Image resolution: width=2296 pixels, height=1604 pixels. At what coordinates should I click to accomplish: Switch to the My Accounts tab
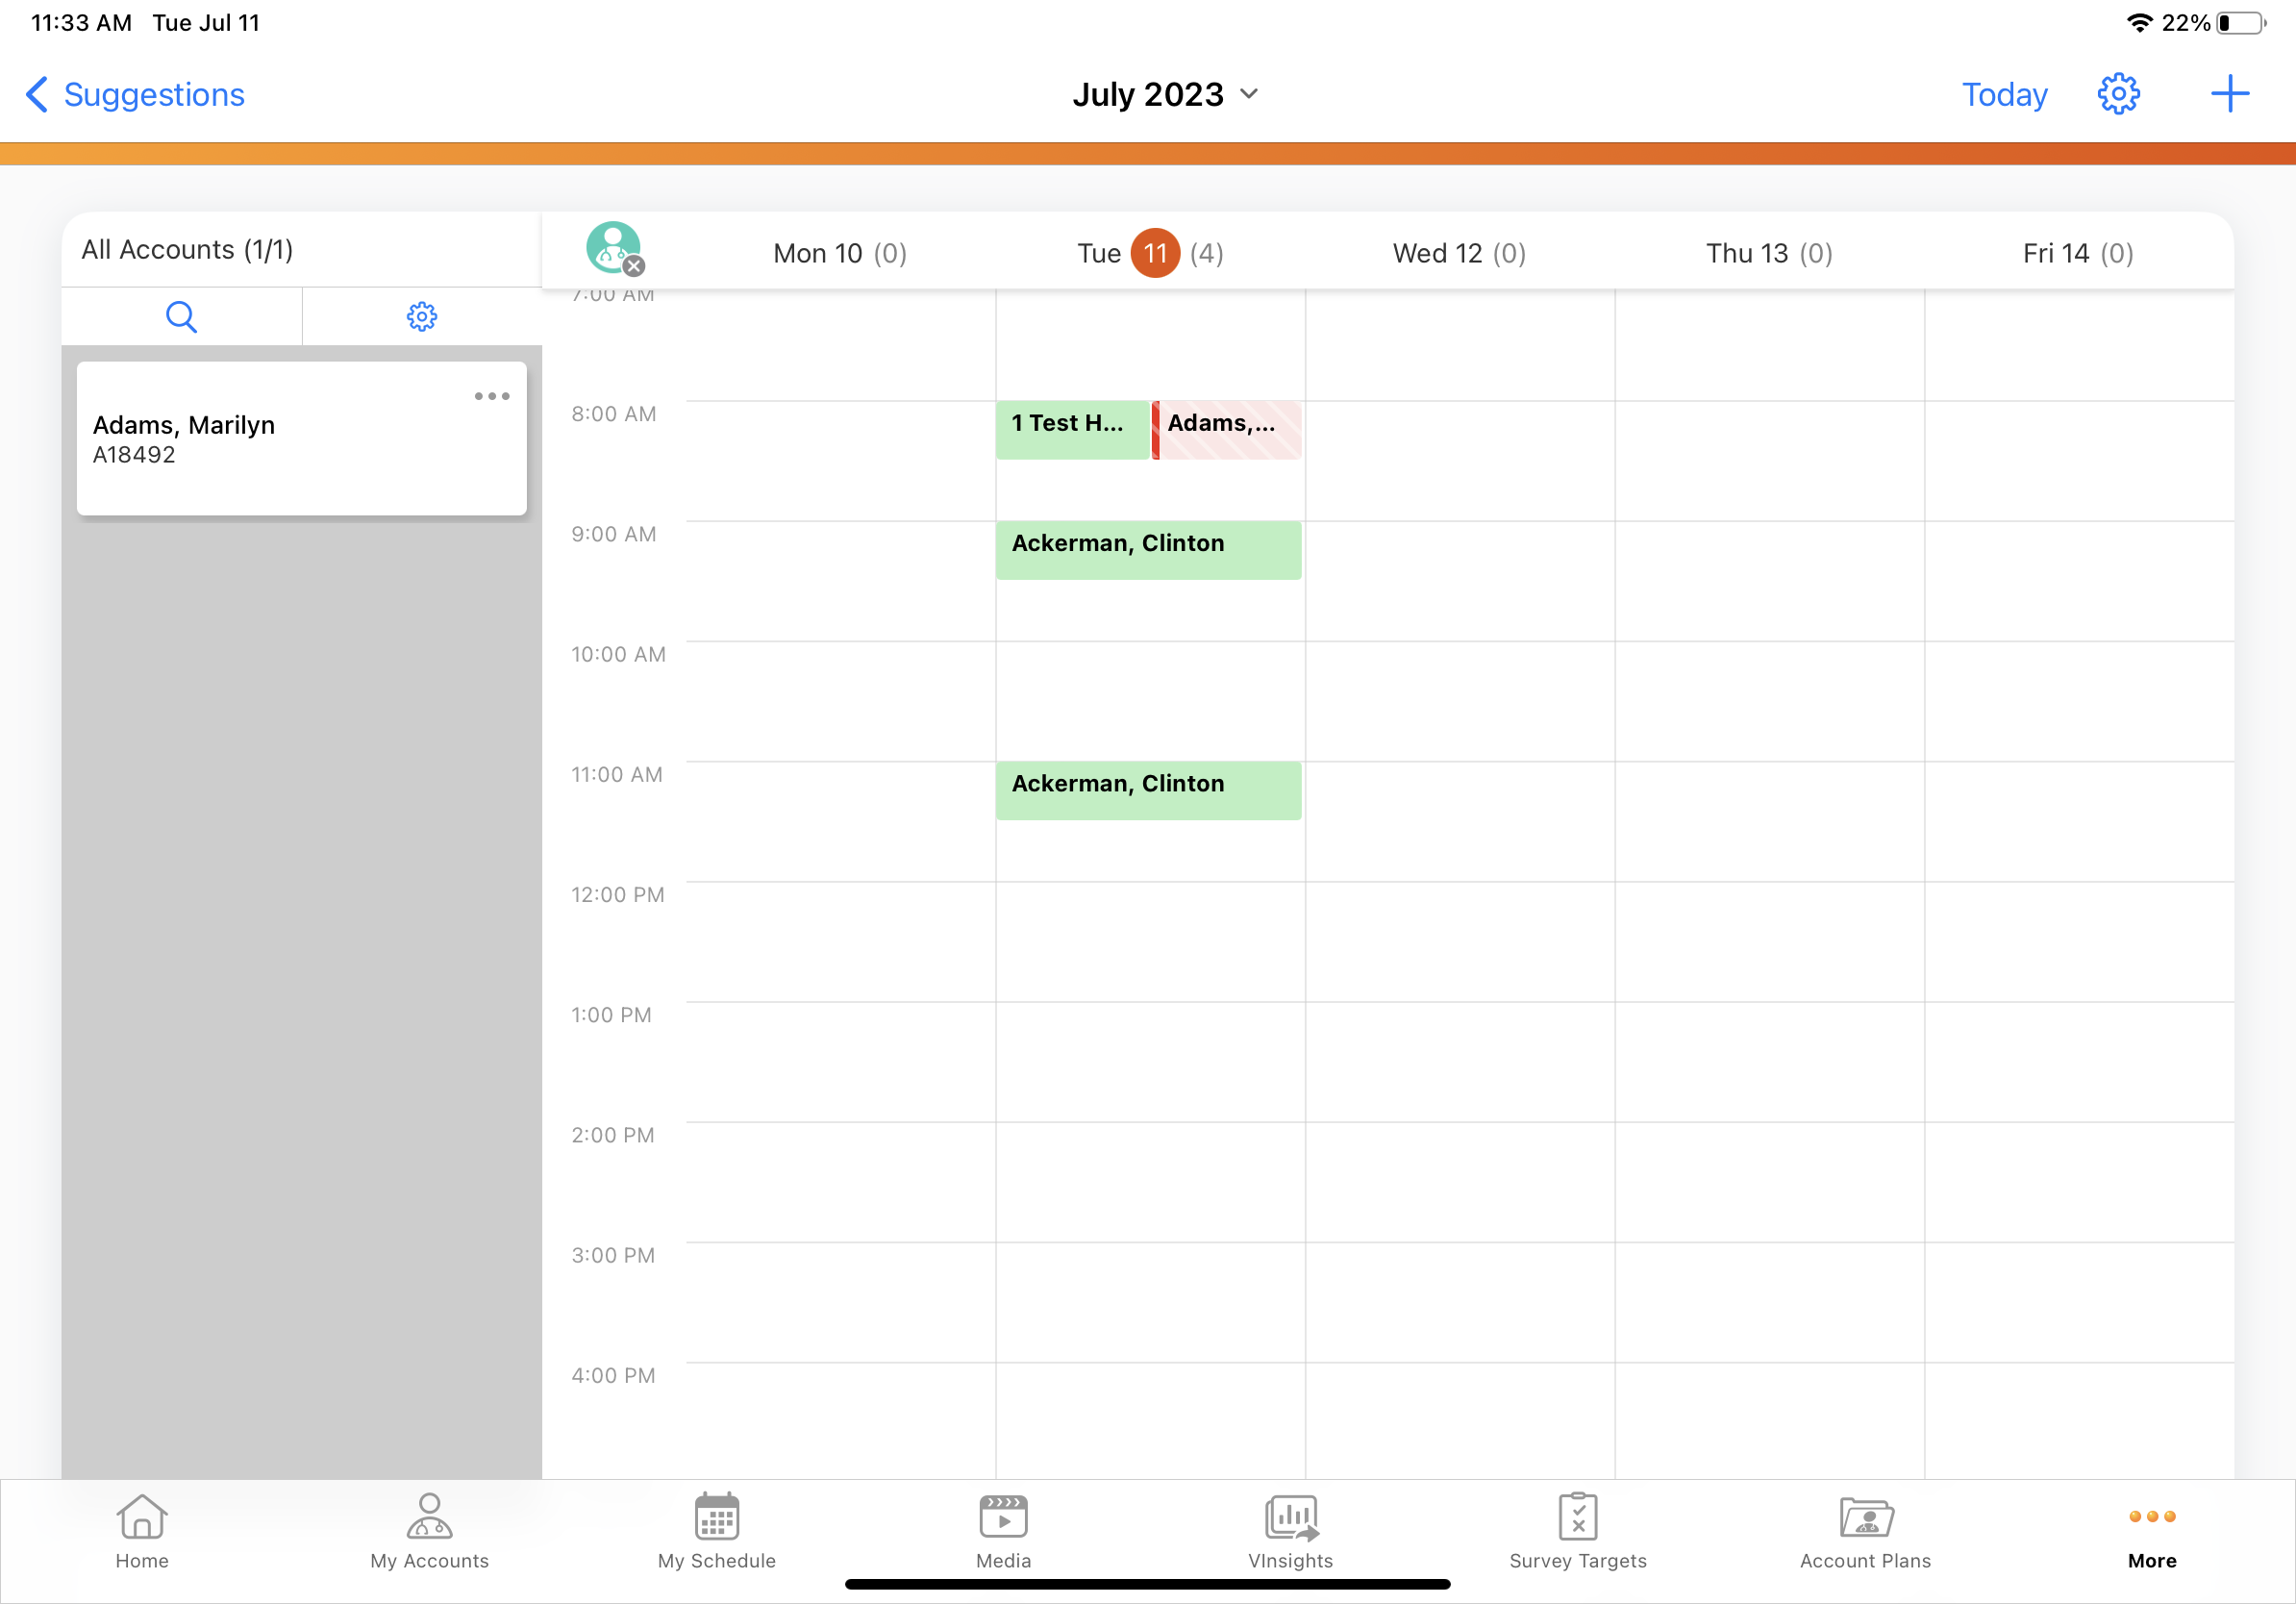429,1531
